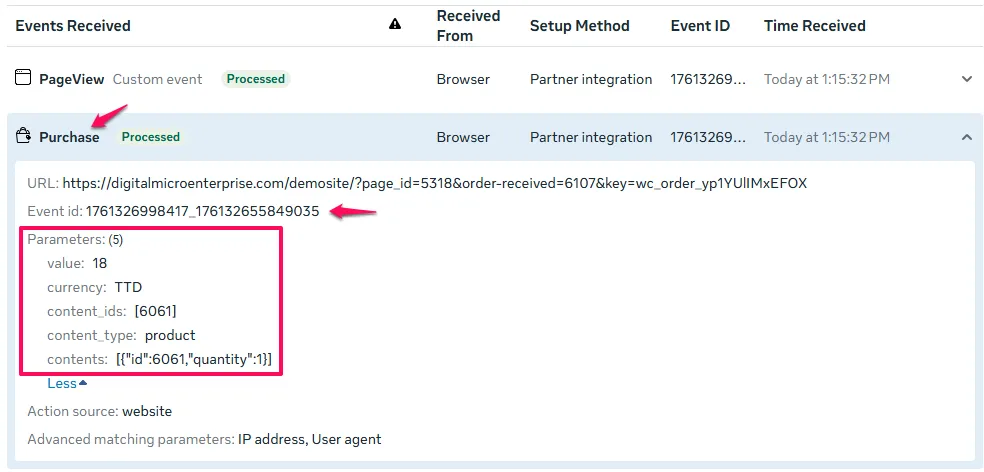This screenshot has height=472, width=984.
Task: Collapse the Purchase event row chevron
Action: pyautogui.click(x=966, y=137)
